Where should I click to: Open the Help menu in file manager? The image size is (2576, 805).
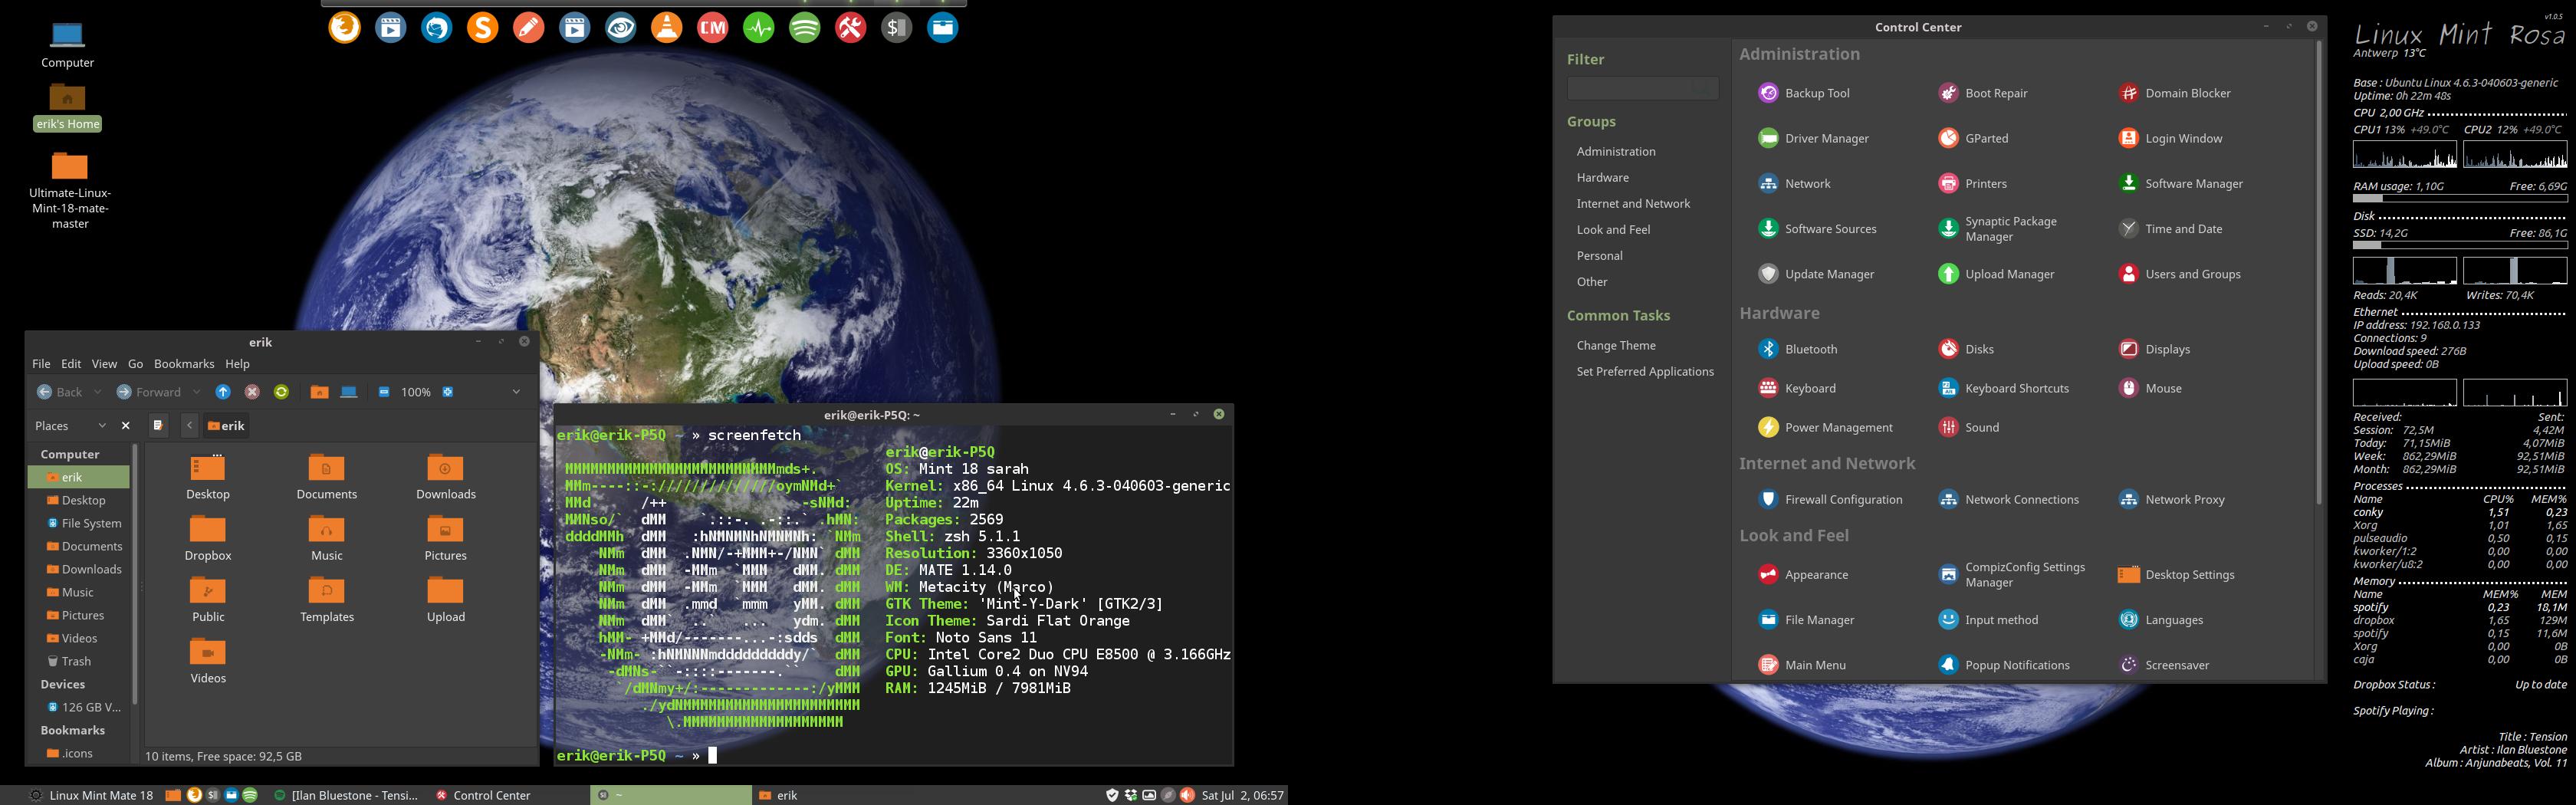(237, 364)
